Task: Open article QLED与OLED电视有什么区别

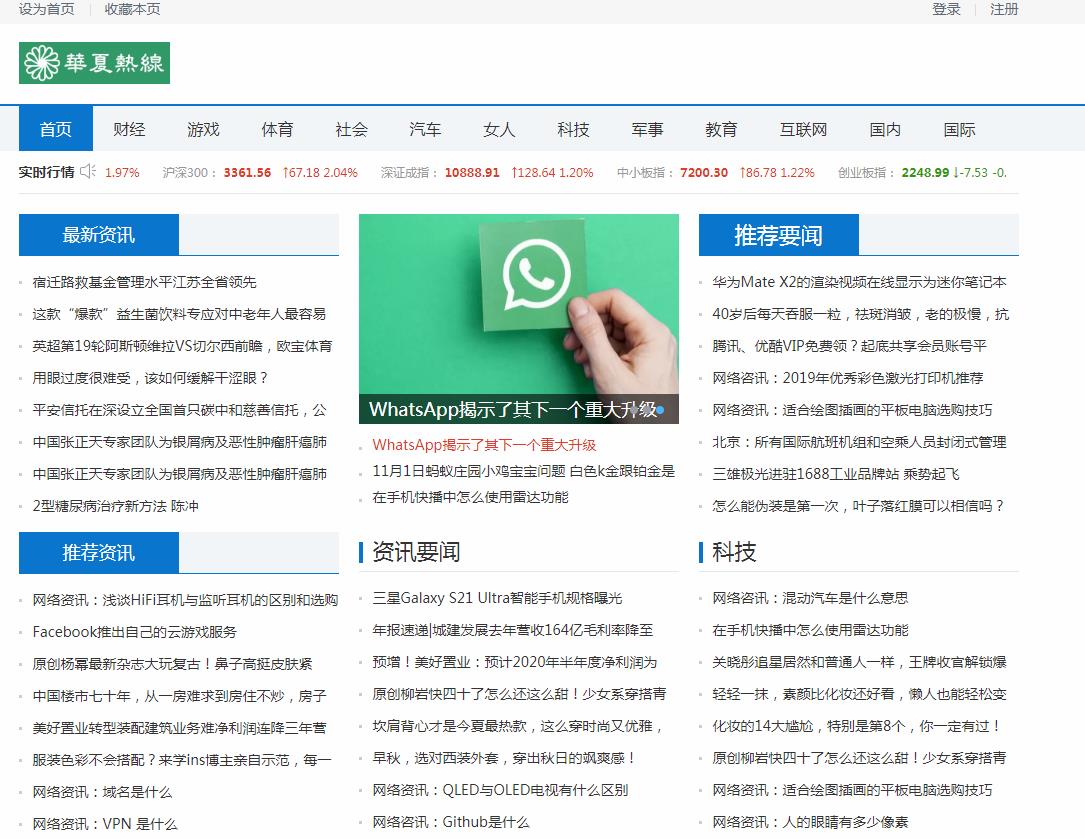Action: pyautogui.click(x=500, y=789)
